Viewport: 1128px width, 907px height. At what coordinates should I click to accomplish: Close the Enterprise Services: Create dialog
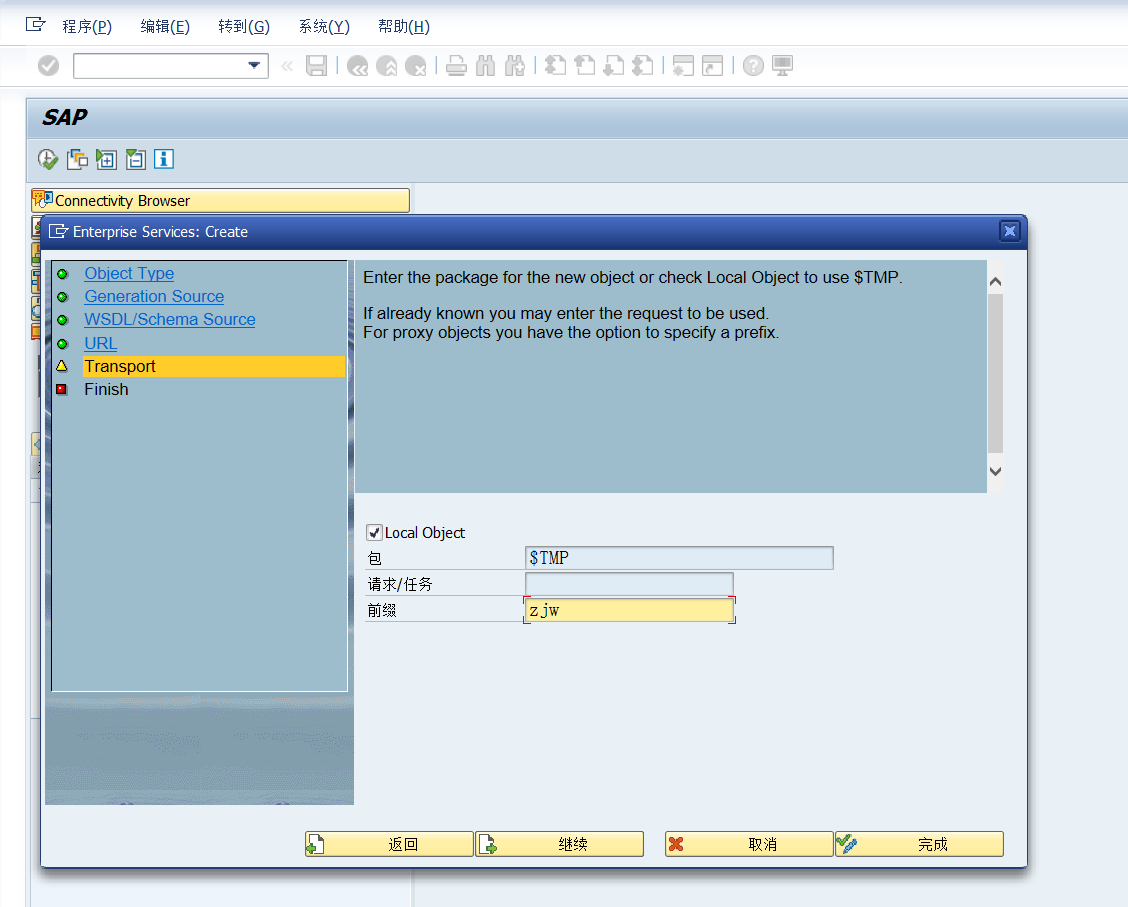1010,231
